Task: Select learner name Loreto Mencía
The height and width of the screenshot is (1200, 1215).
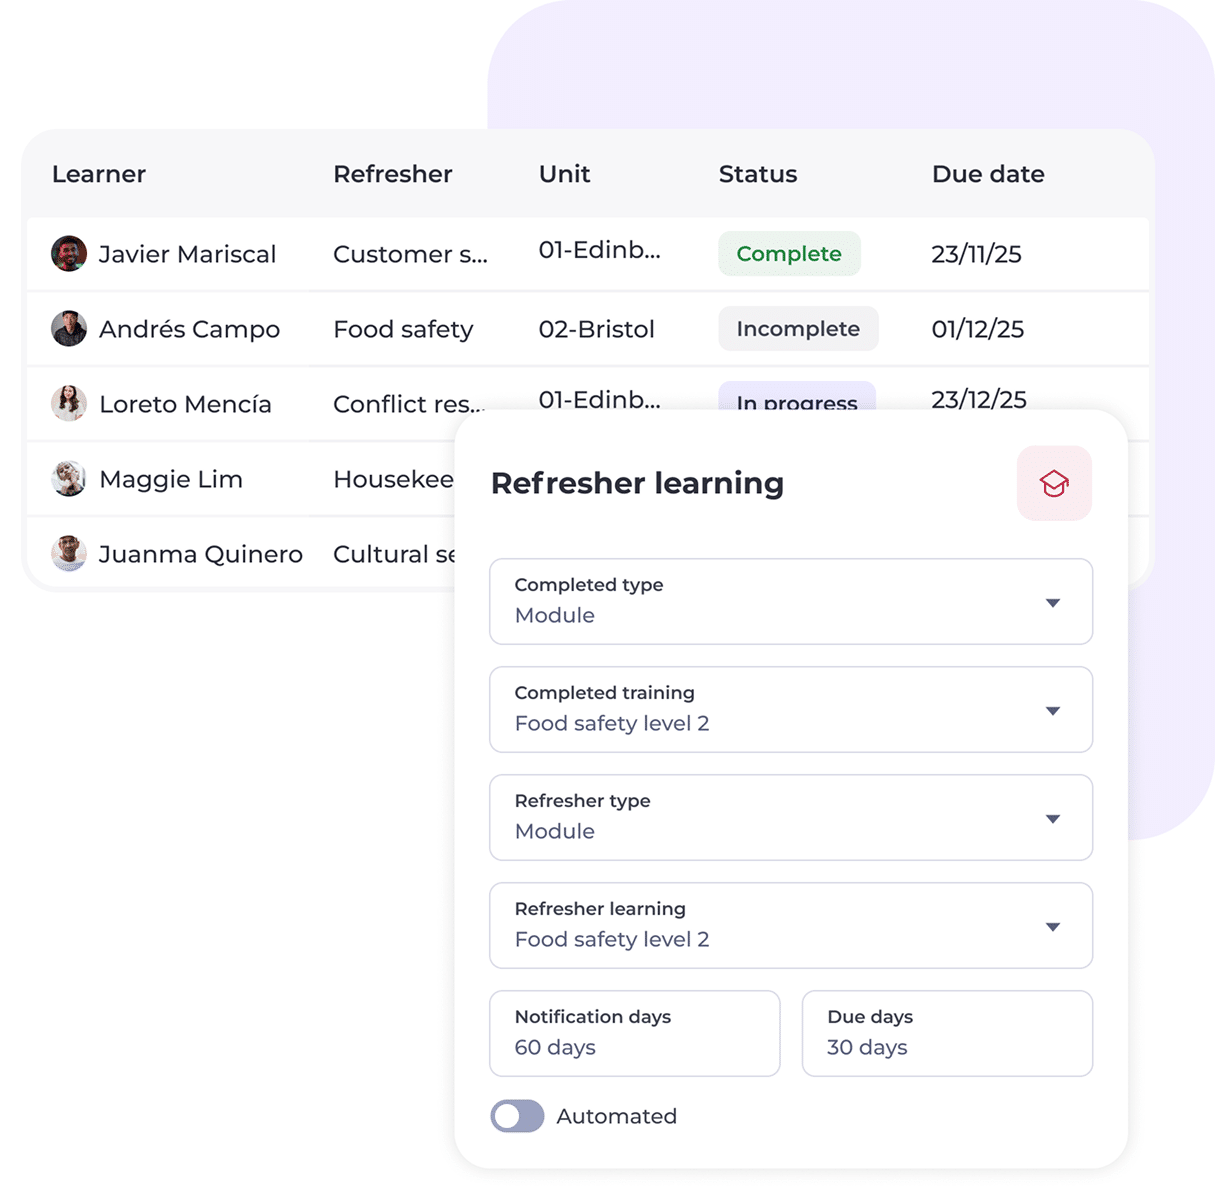Action: coord(185,404)
